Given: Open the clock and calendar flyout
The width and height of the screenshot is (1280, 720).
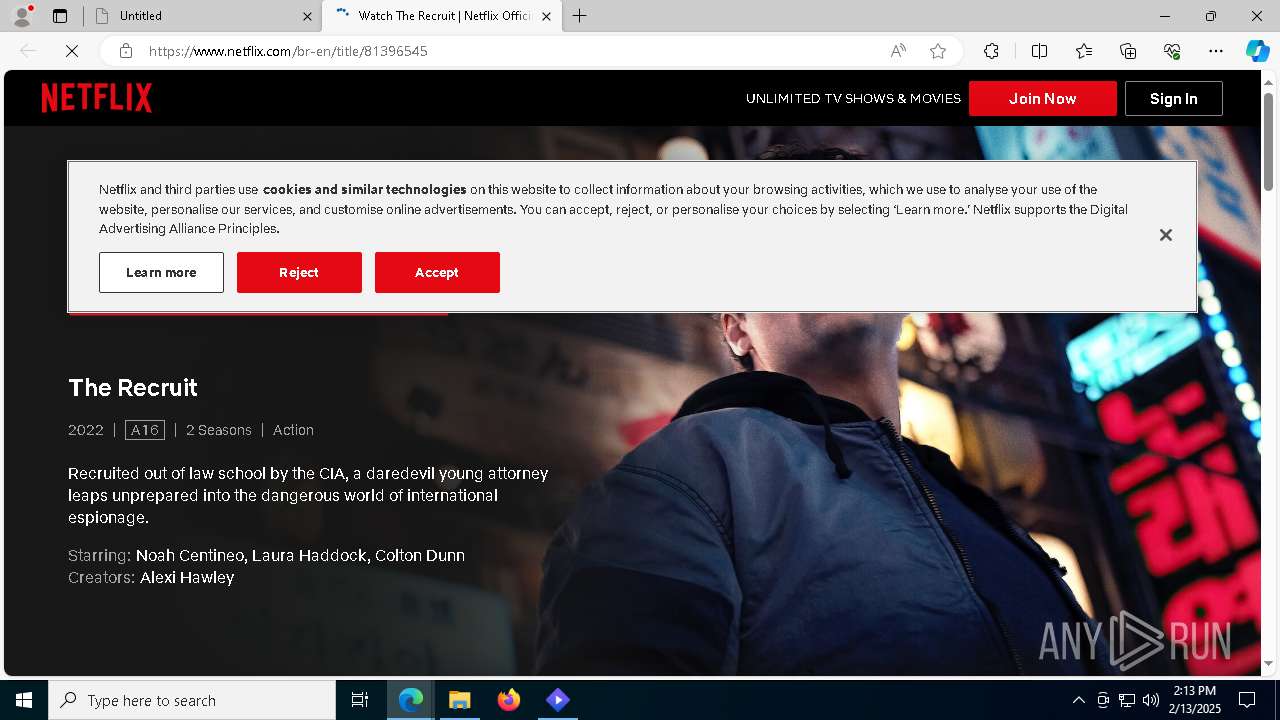Looking at the screenshot, I should pyautogui.click(x=1194, y=700).
